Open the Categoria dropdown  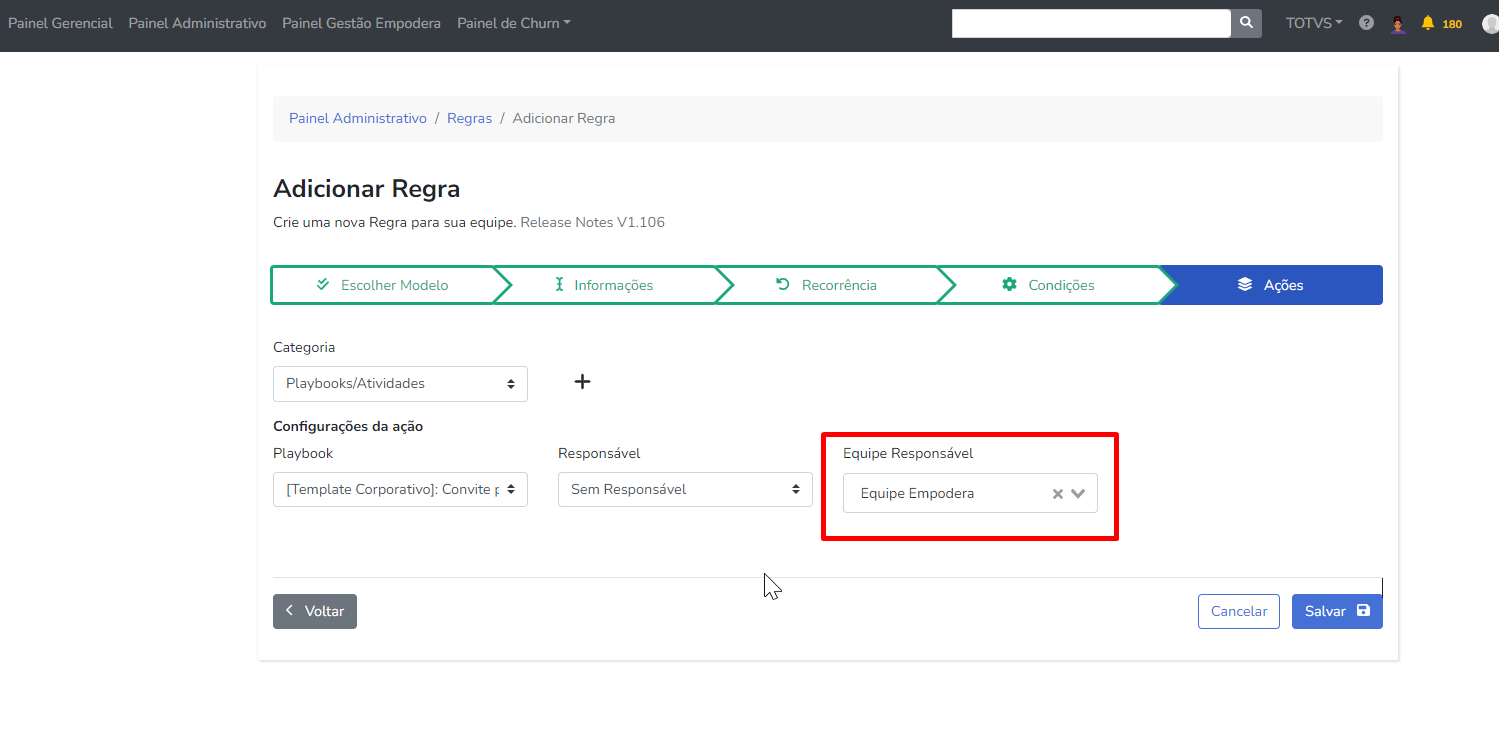click(400, 383)
